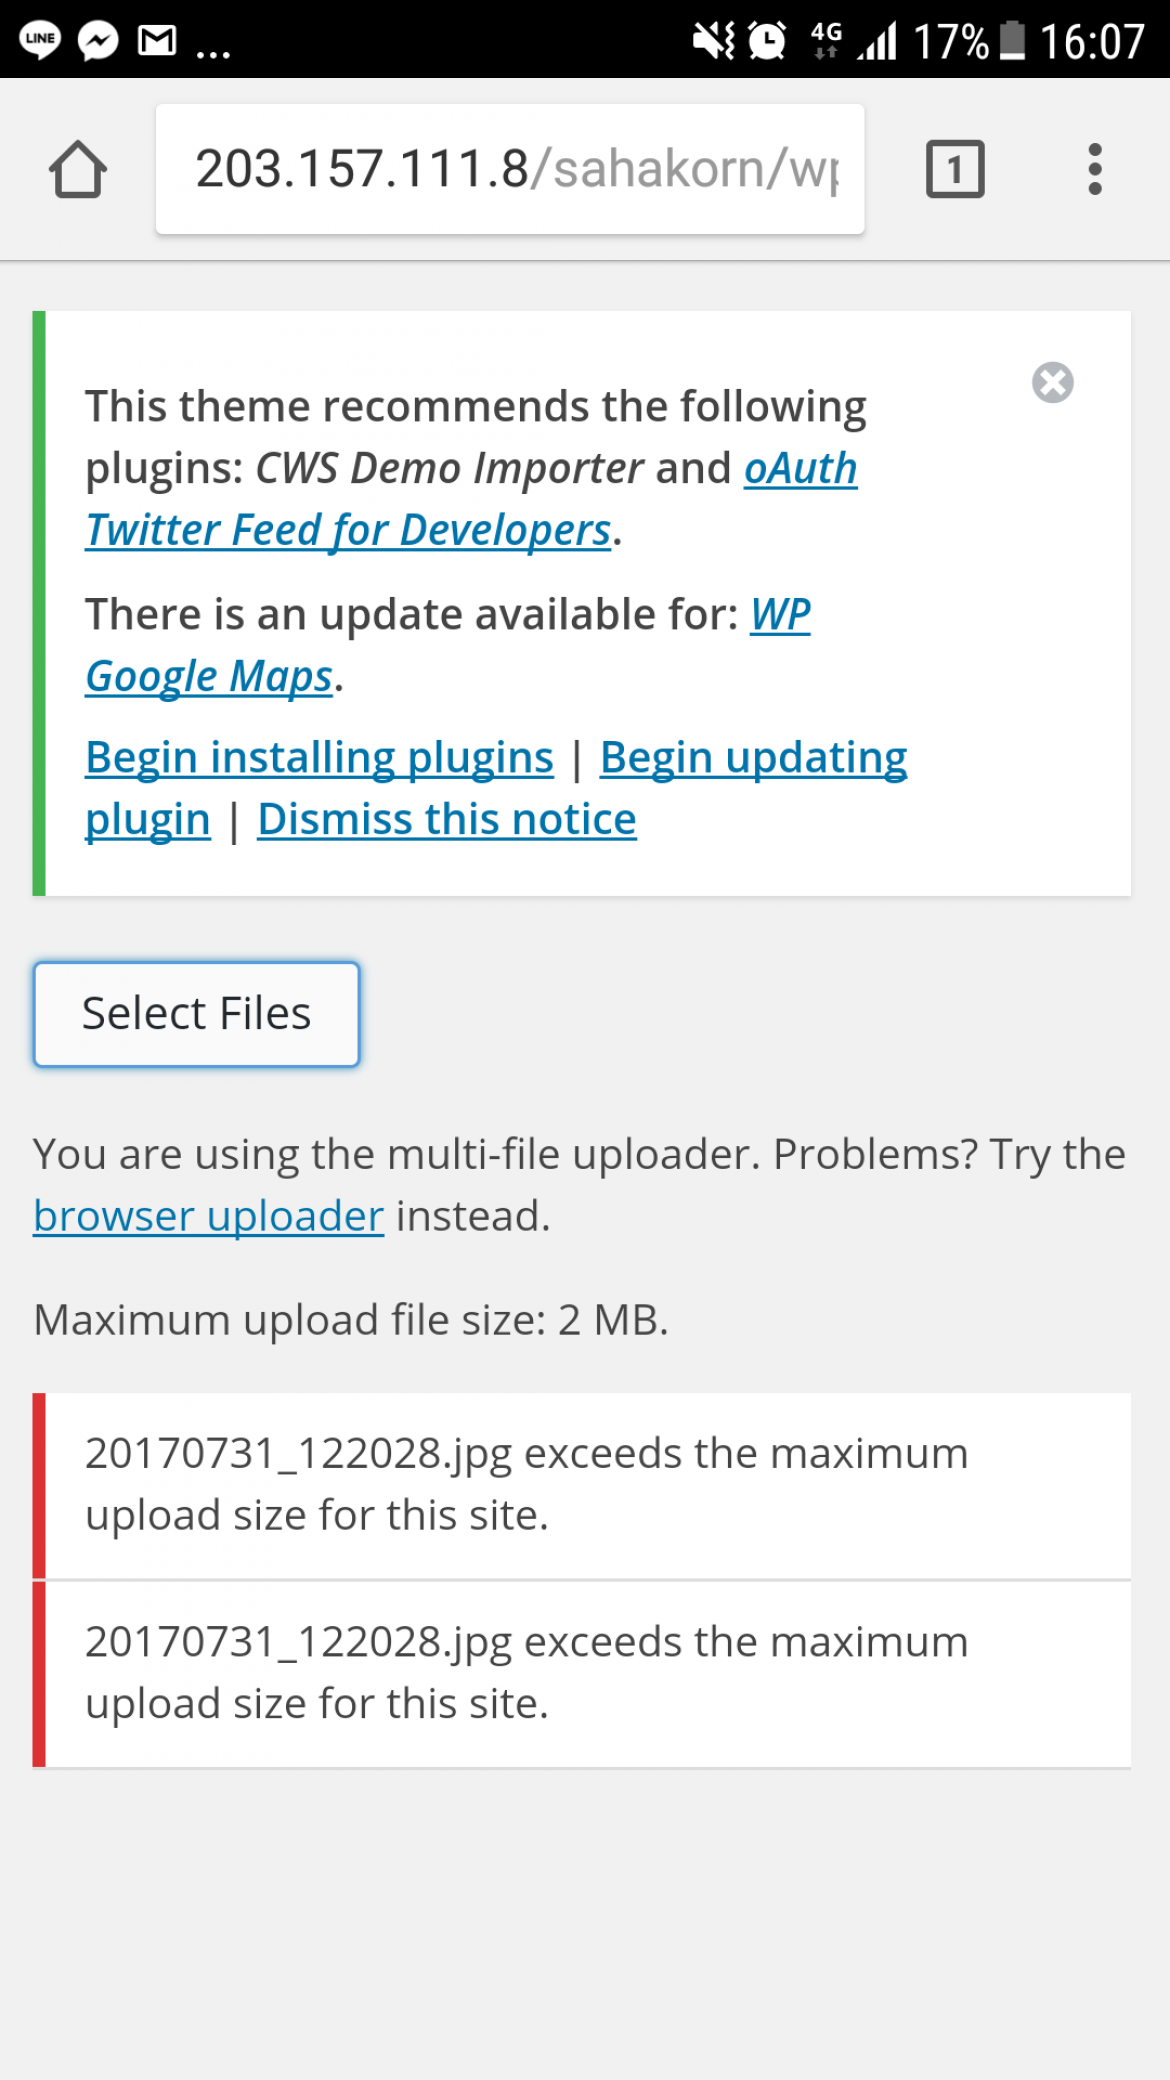Dismiss the plugin notice with X icon
The image size is (1170, 2080).
coord(1052,382)
